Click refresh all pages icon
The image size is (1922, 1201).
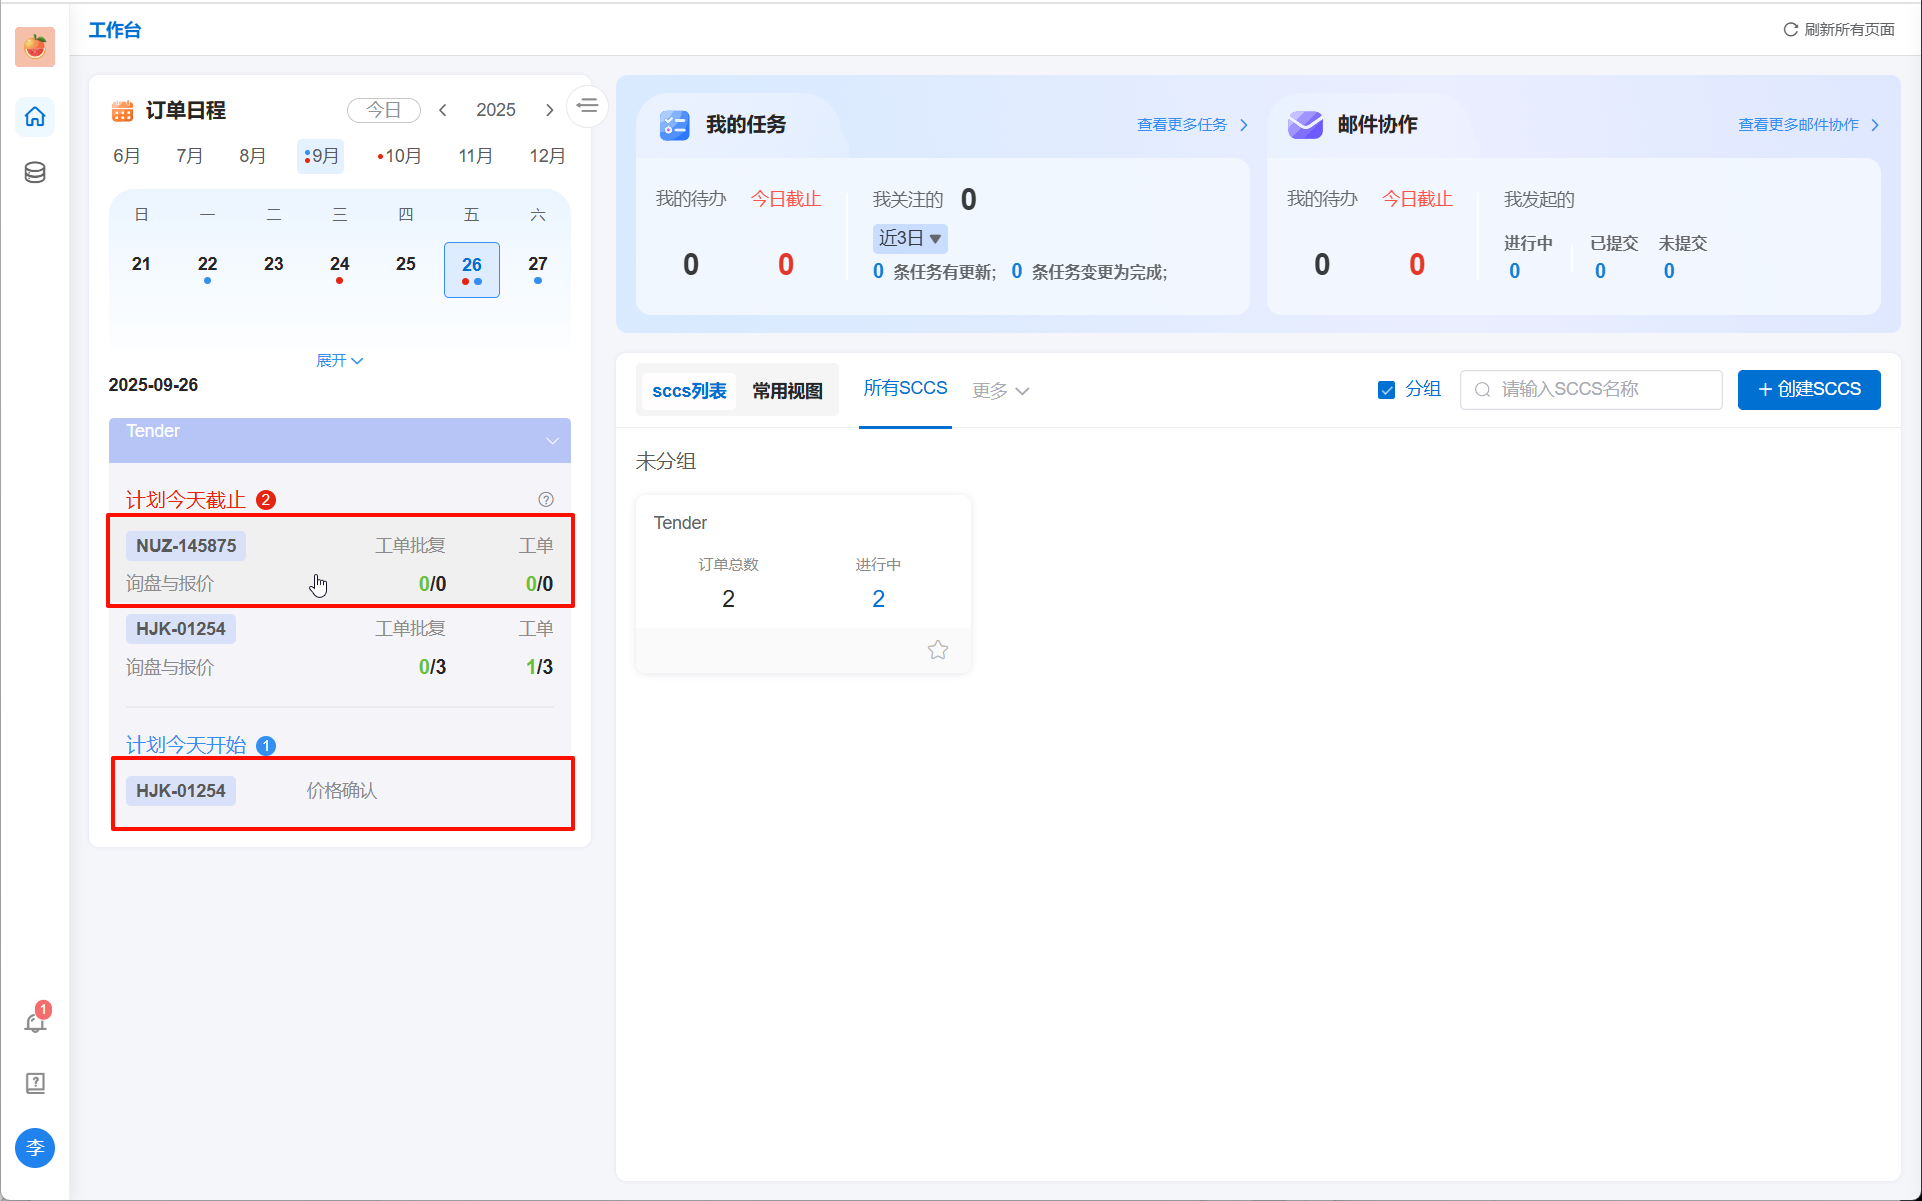(x=1790, y=30)
